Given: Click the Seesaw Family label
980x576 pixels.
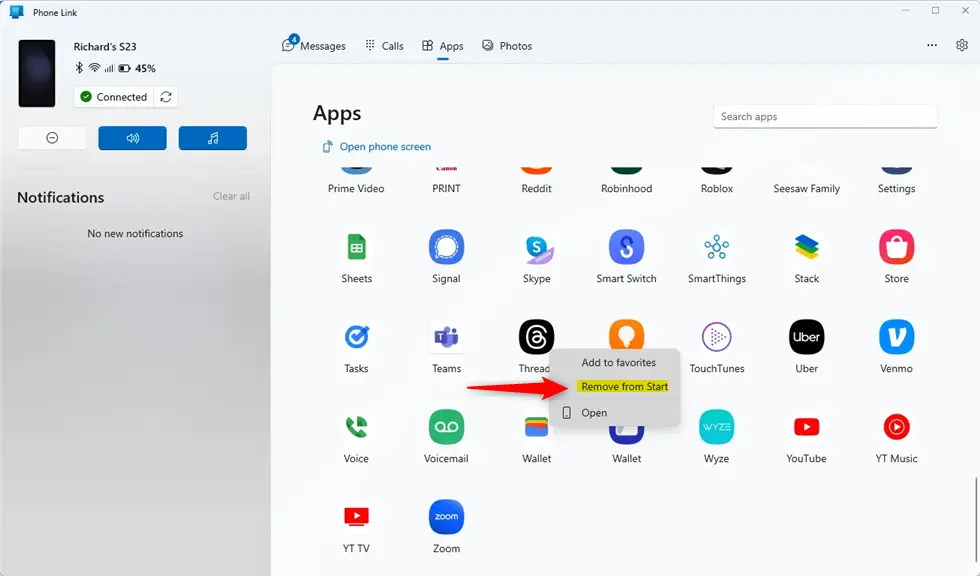Looking at the screenshot, I should click(x=806, y=189).
